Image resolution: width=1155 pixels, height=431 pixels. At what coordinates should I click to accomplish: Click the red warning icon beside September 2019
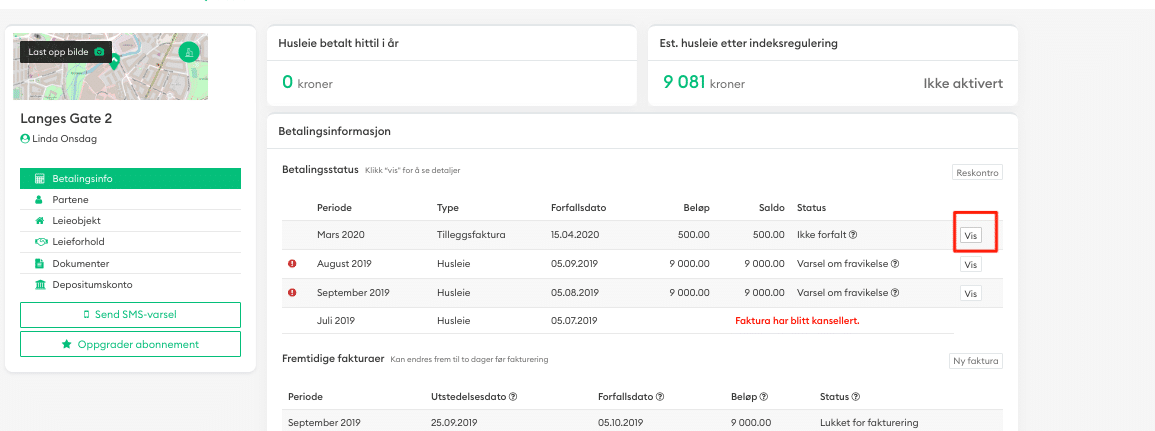click(x=292, y=293)
